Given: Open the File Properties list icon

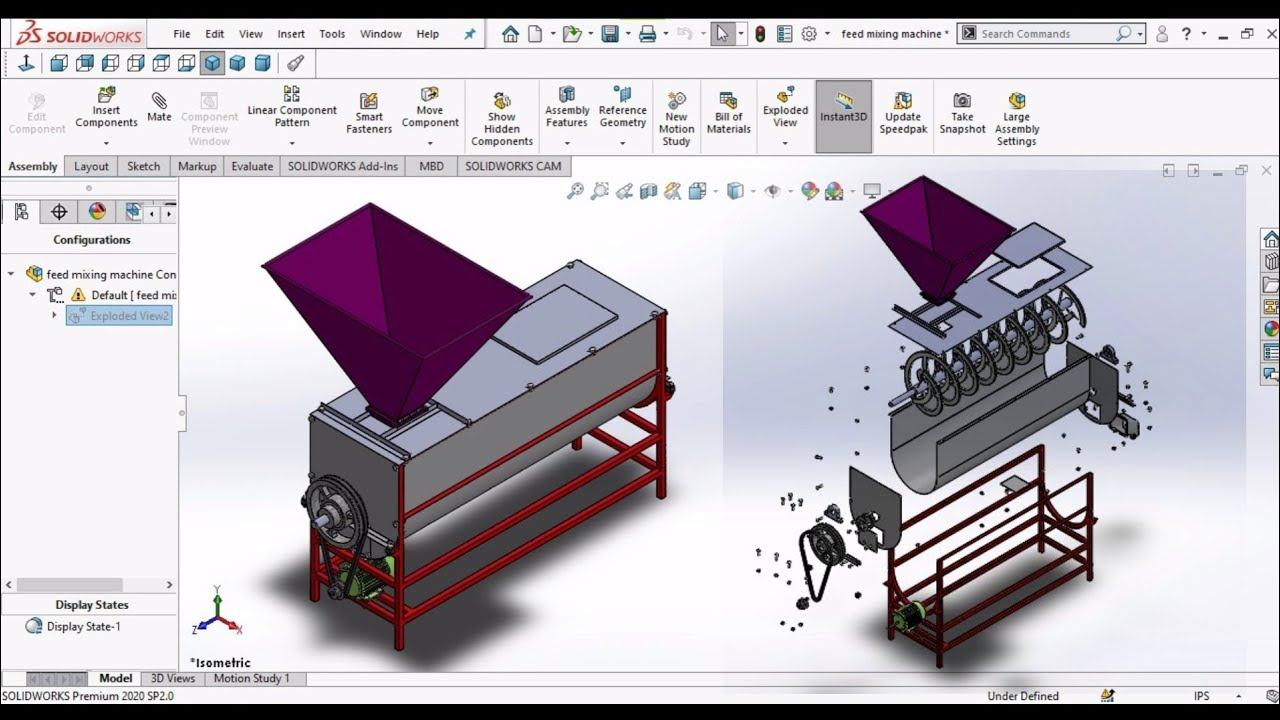Looking at the screenshot, I should click(784, 34).
